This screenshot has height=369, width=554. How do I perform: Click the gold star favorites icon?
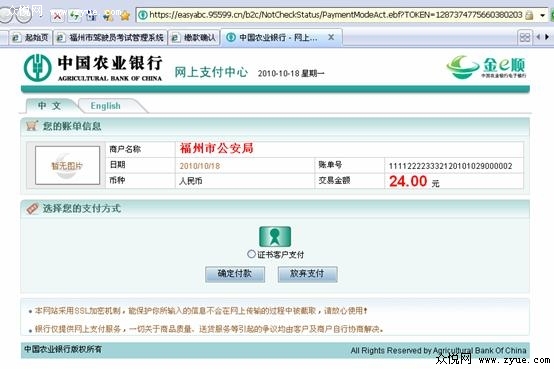click(x=124, y=16)
